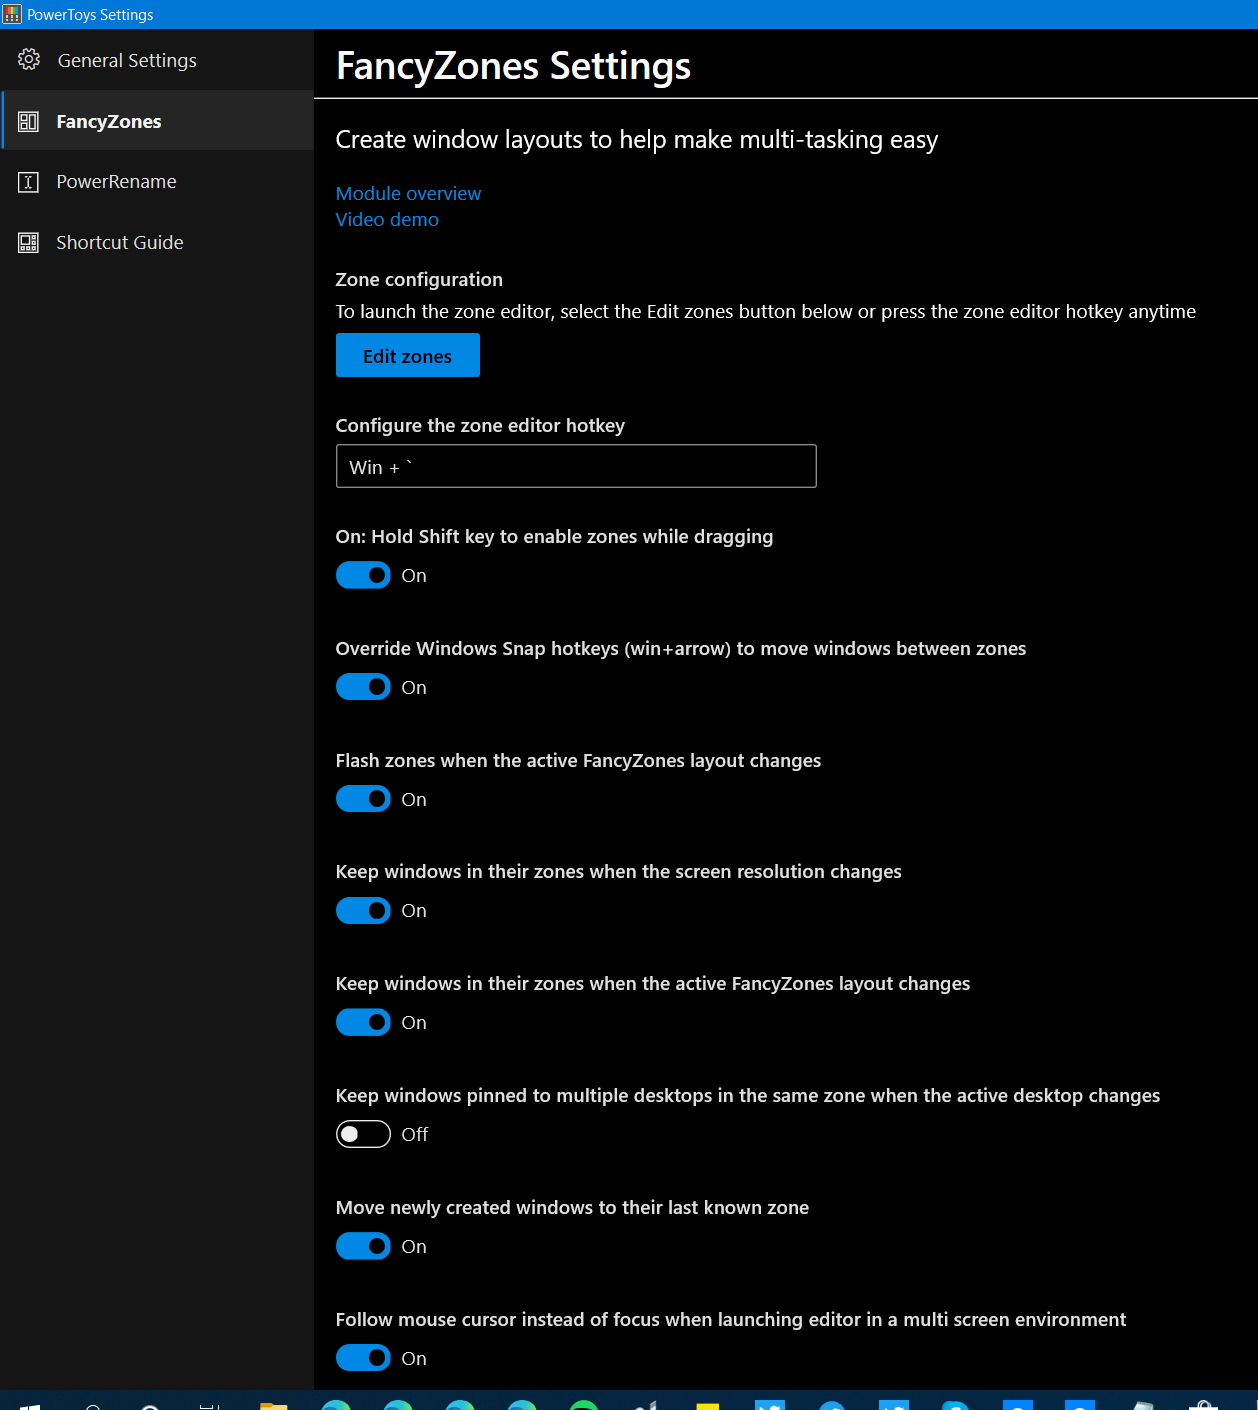Viewport: 1258px width, 1410px height.
Task: Switch to the PowerRename settings page
Action: point(116,181)
